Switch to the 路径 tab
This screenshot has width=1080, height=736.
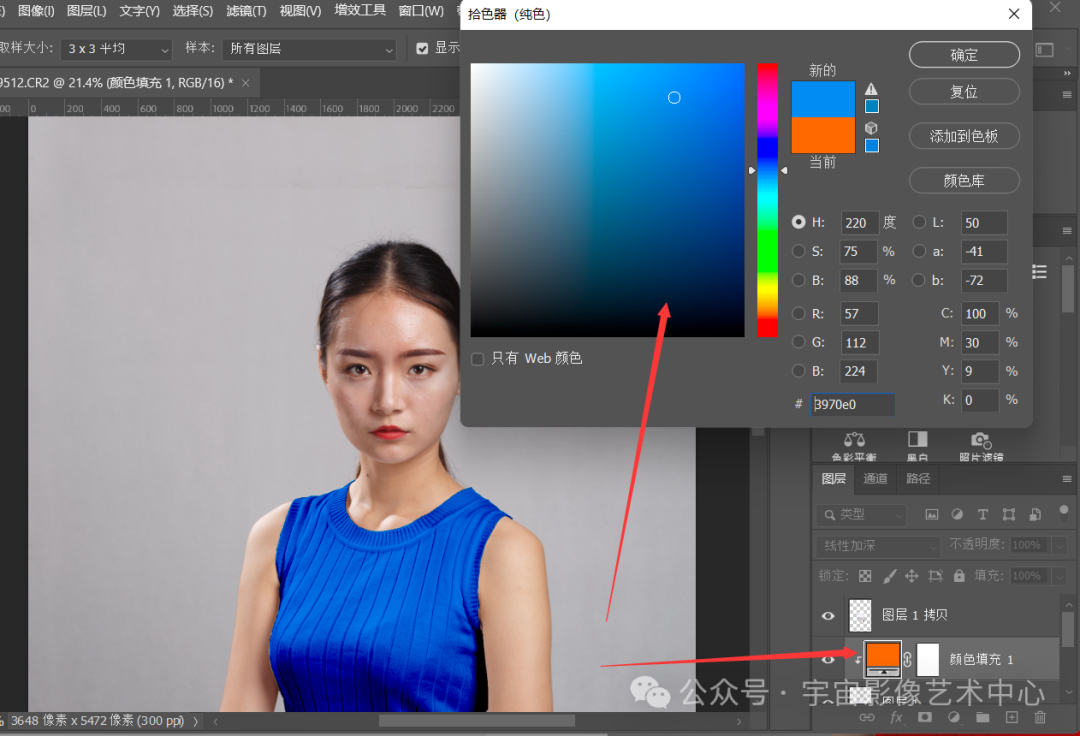(x=917, y=479)
